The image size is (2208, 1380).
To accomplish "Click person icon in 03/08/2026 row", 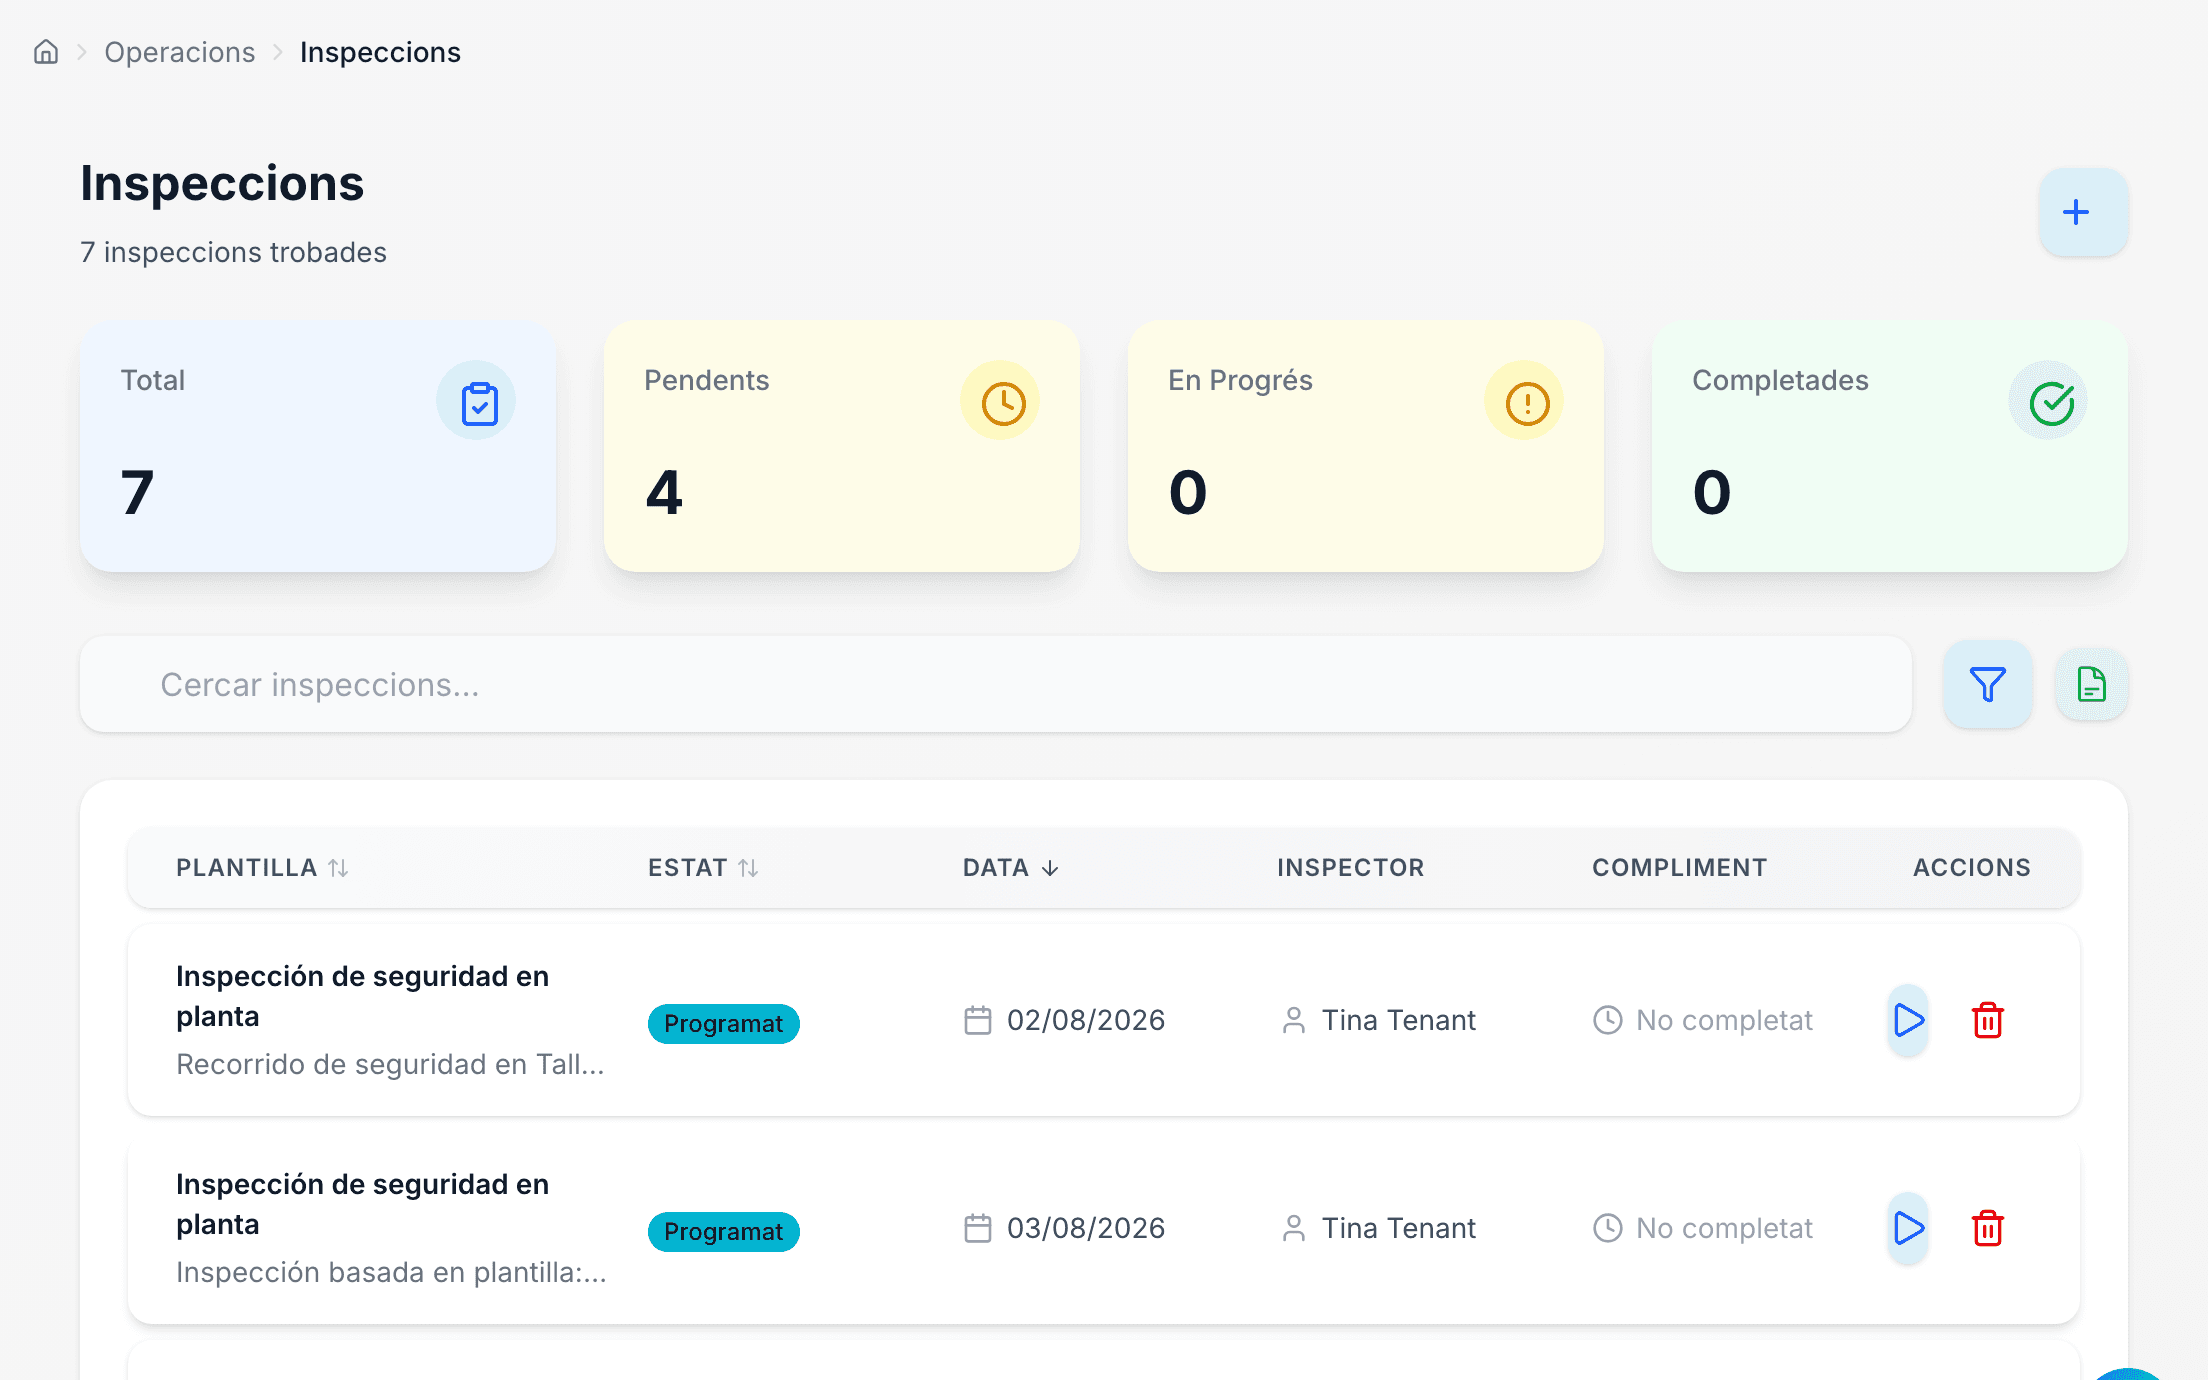I will click(x=1293, y=1228).
